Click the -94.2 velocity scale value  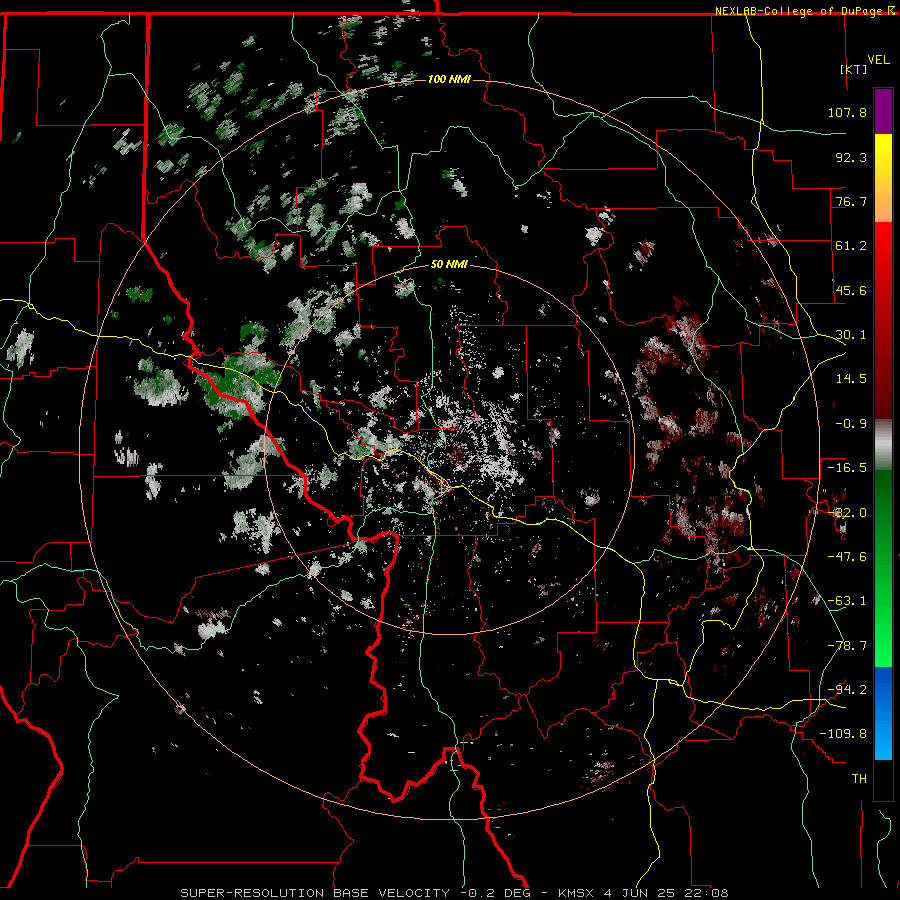[x=847, y=690]
